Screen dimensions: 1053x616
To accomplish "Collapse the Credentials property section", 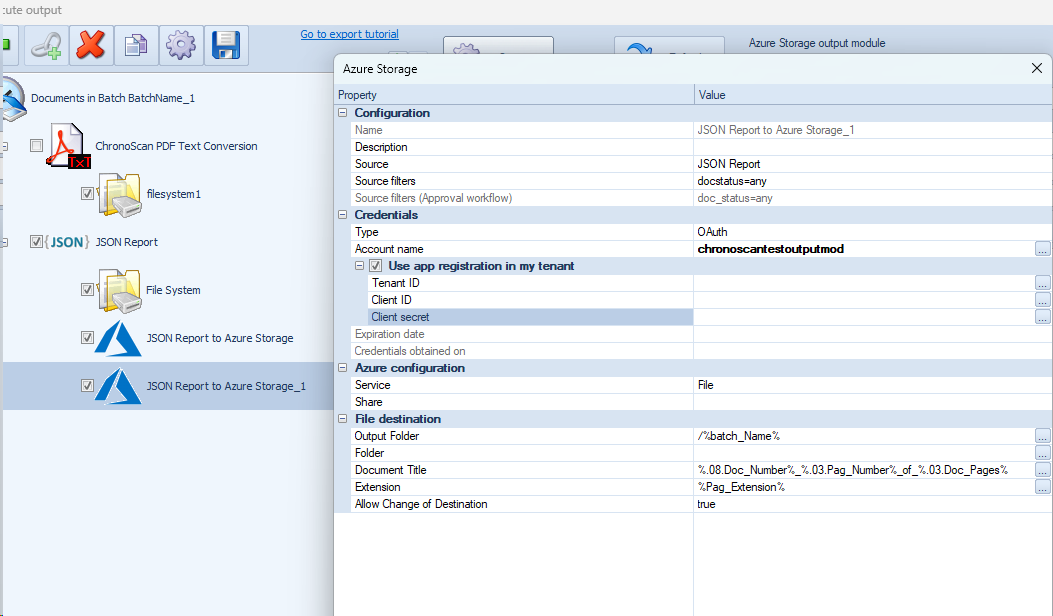I will click(343, 215).
